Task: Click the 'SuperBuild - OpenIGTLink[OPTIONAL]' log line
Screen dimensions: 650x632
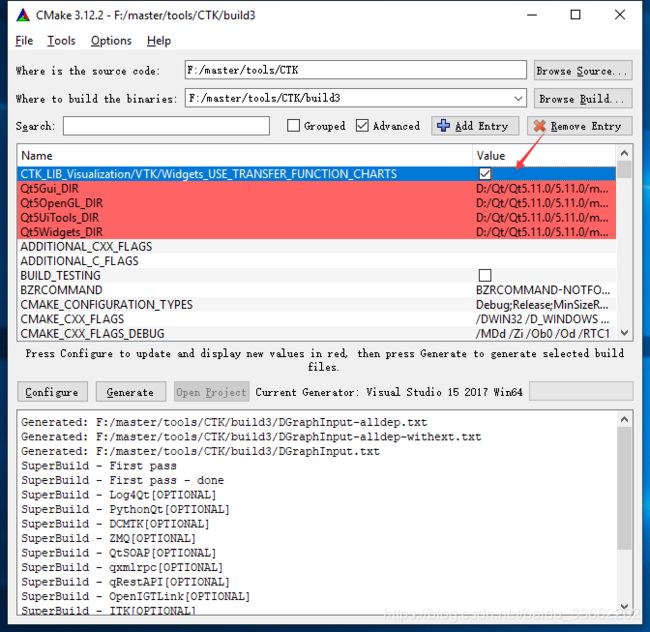Action: 136,596
